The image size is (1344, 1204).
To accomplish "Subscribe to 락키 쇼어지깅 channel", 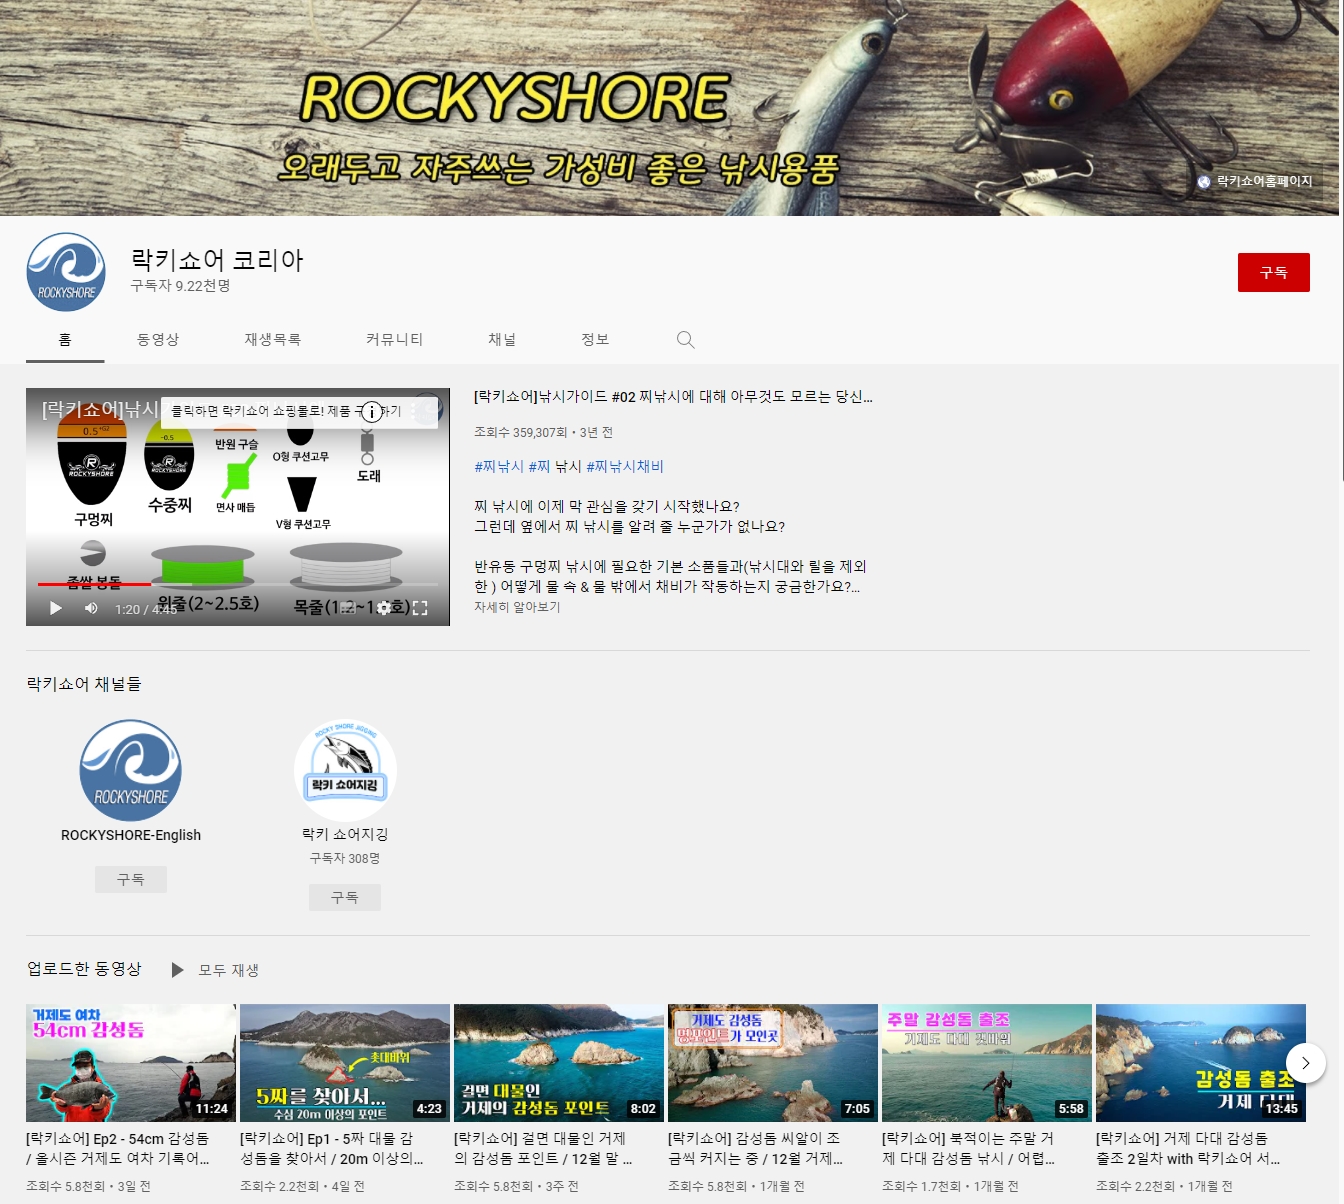I will click(345, 897).
